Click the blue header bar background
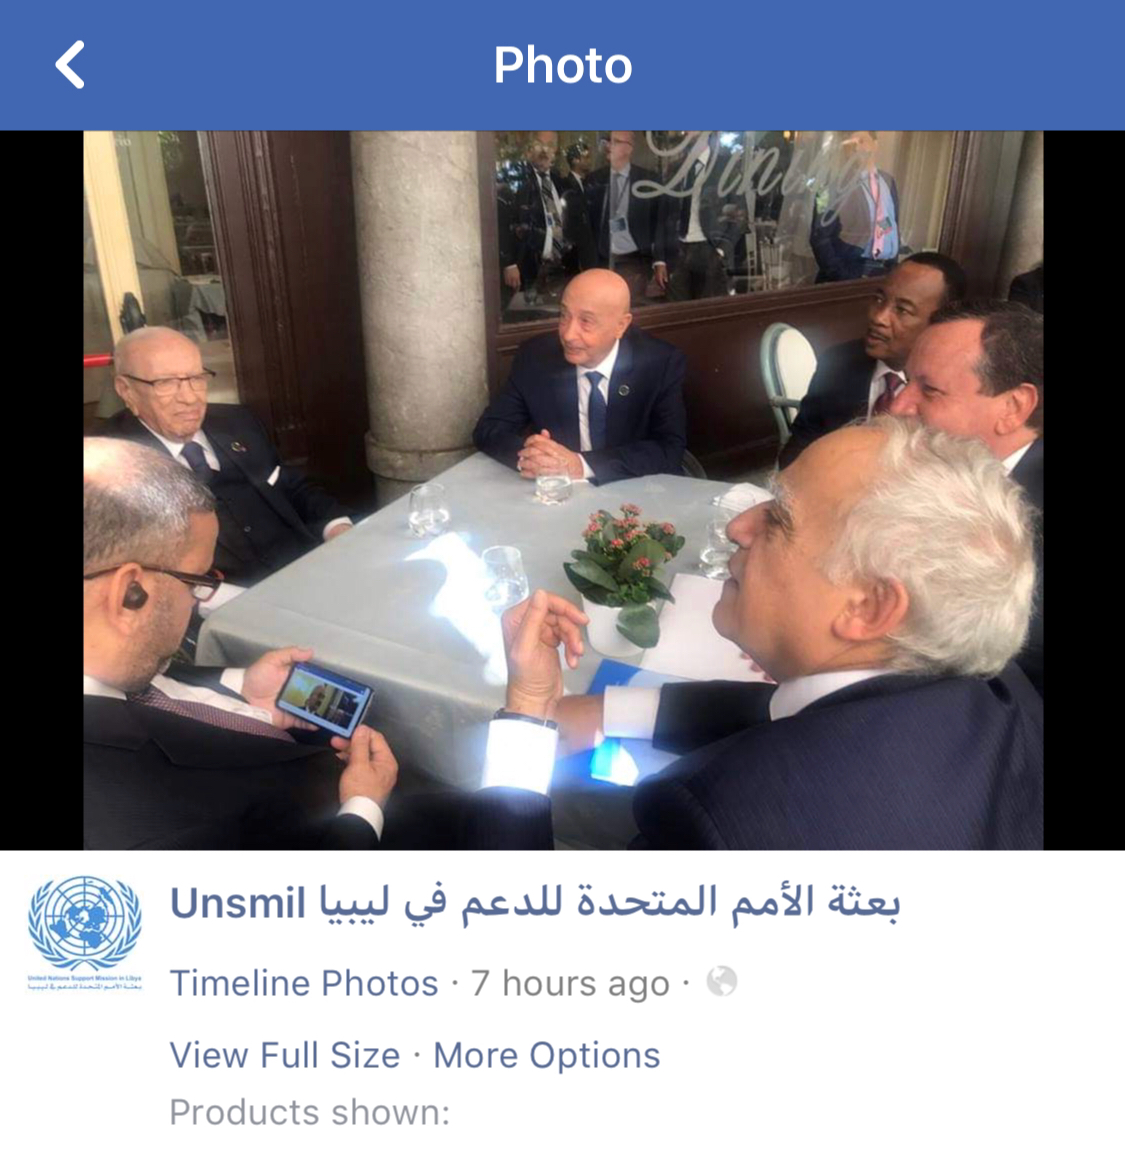The height and width of the screenshot is (1152, 1125). 882,65
